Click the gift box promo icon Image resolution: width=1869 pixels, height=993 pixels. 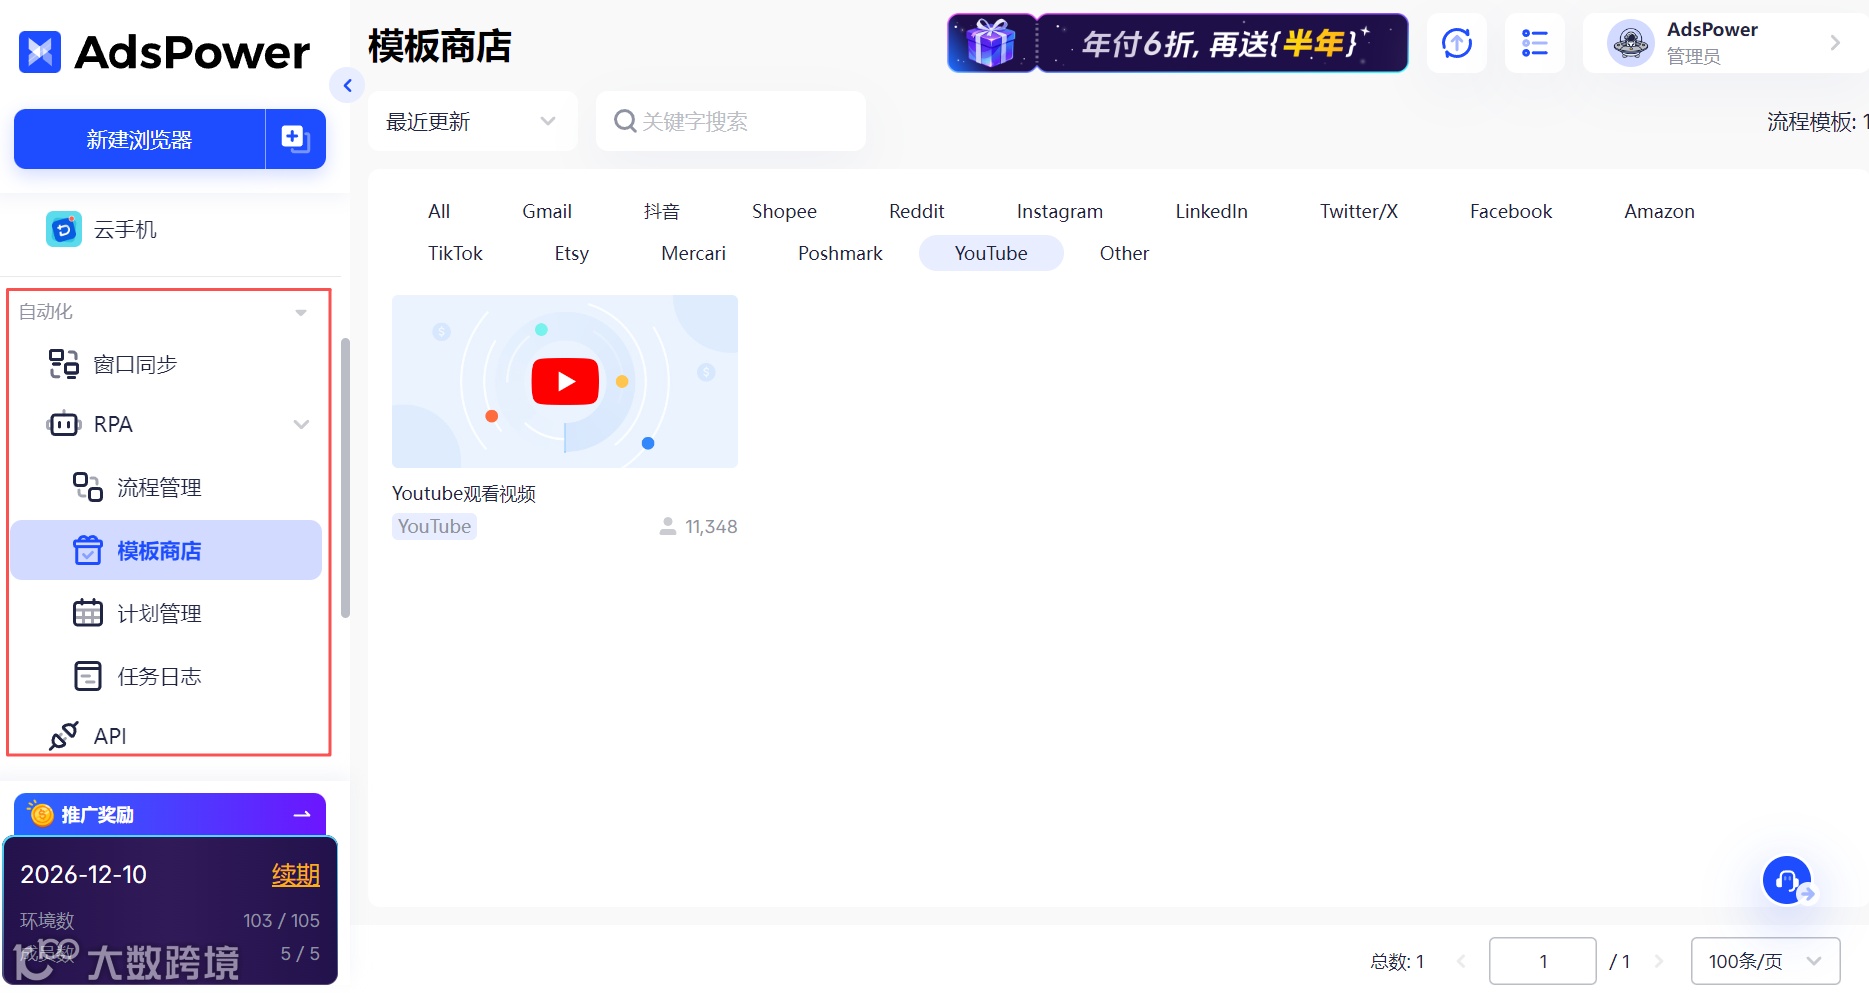click(991, 43)
